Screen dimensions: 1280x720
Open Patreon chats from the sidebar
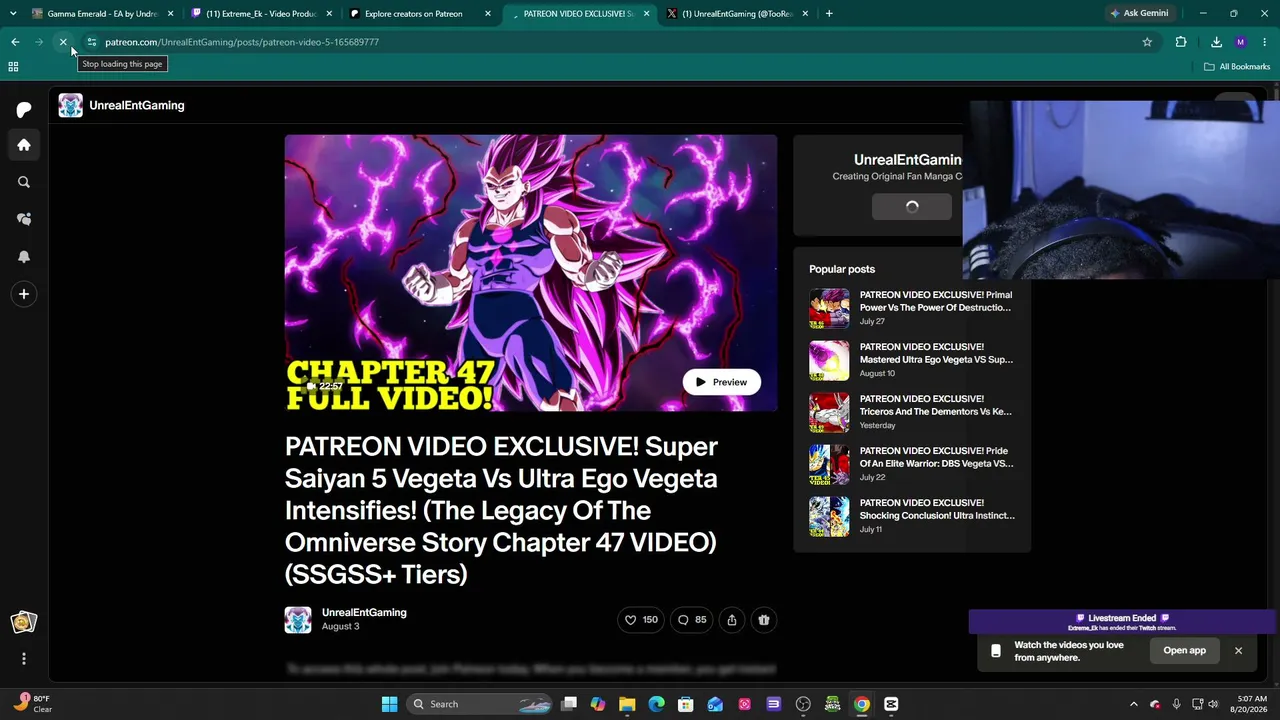(24, 219)
